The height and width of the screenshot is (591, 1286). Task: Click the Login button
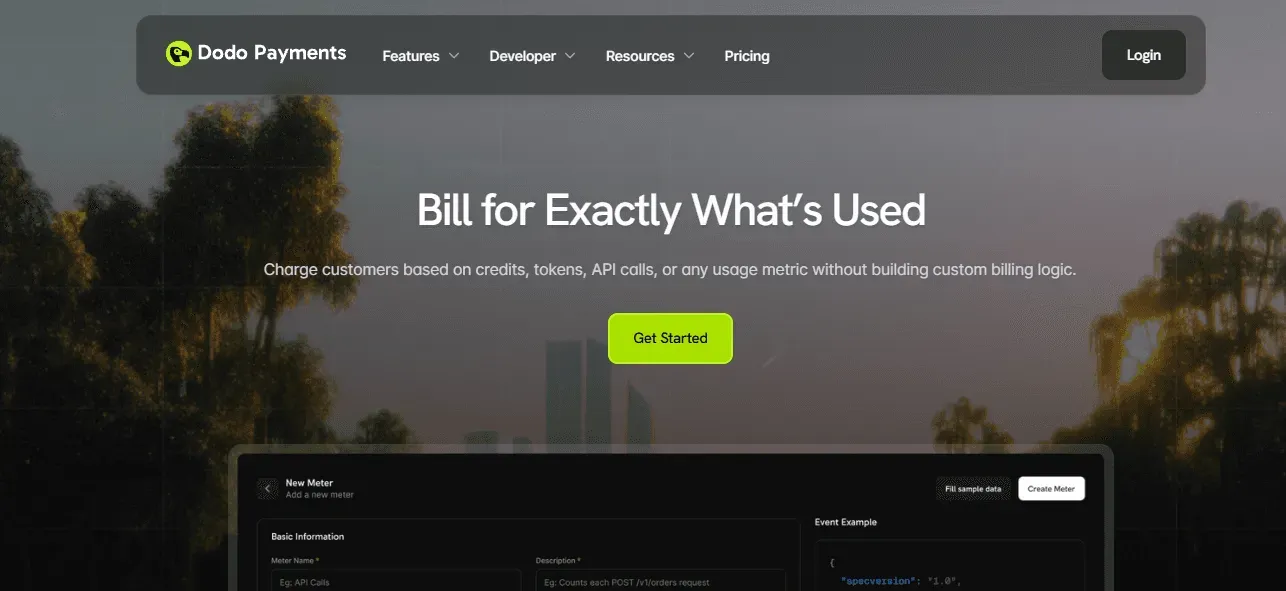coord(1143,55)
